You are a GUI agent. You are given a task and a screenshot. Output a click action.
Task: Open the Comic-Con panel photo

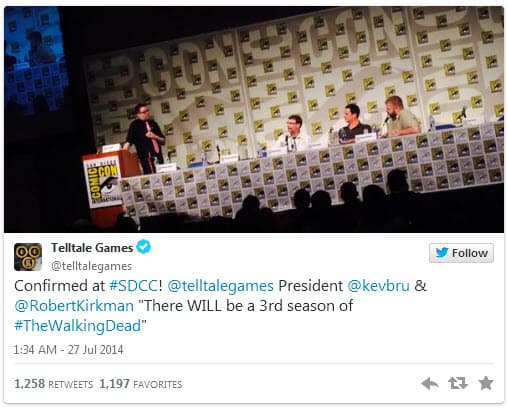pyautogui.click(x=254, y=119)
